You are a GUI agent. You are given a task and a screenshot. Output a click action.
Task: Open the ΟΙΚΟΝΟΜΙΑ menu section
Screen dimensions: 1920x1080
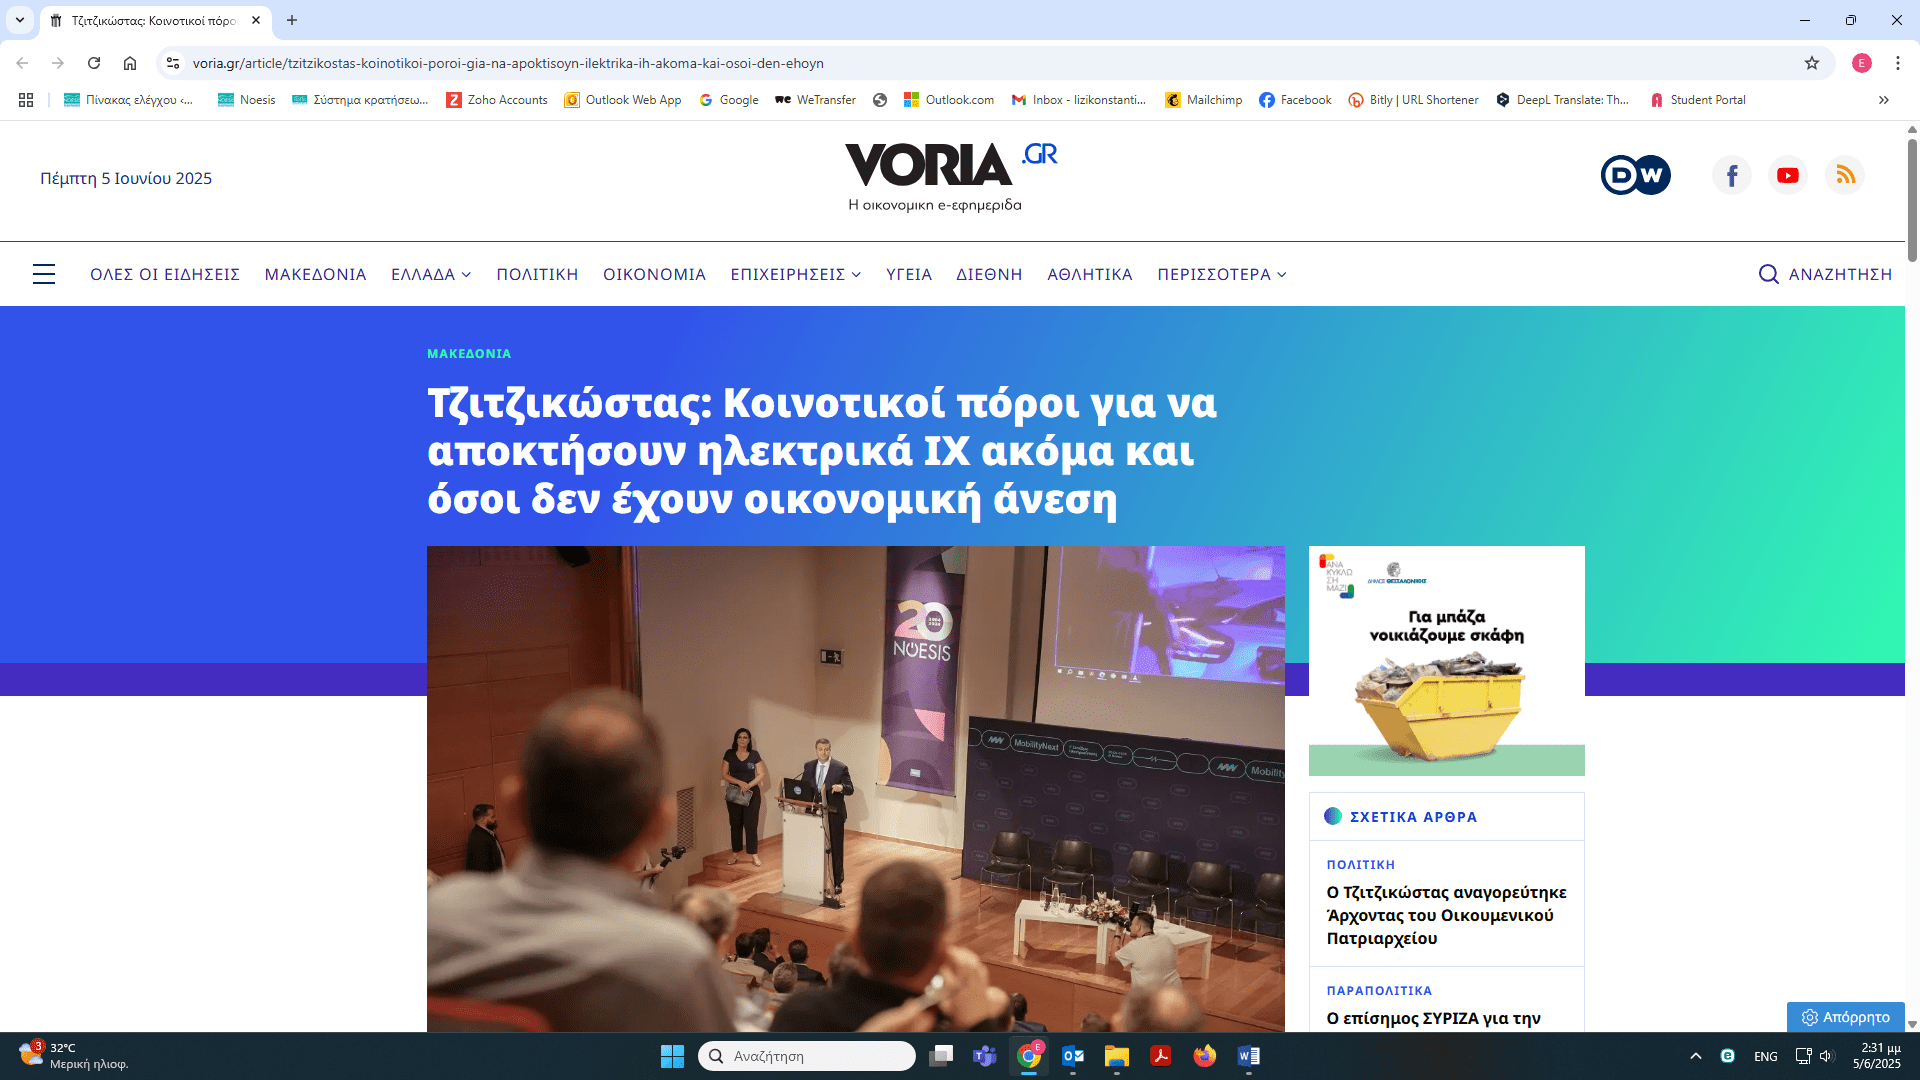click(654, 274)
